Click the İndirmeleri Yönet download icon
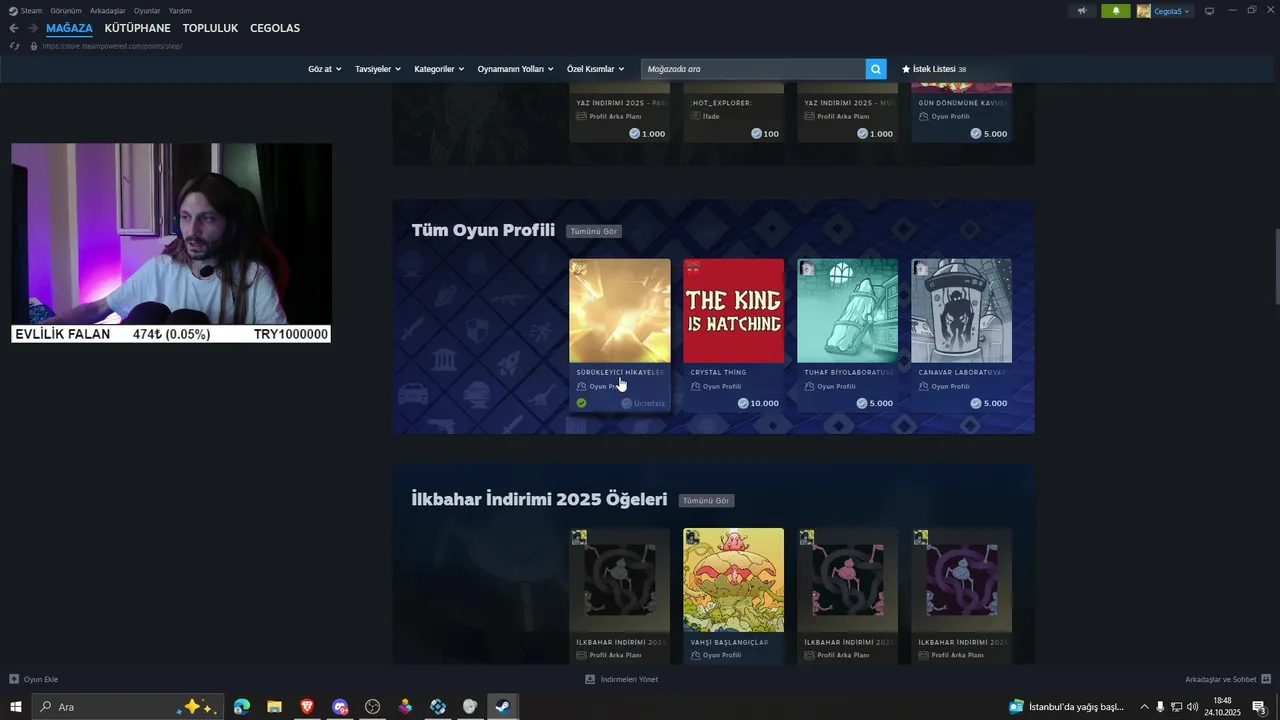1280x720 pixels. 590,679
